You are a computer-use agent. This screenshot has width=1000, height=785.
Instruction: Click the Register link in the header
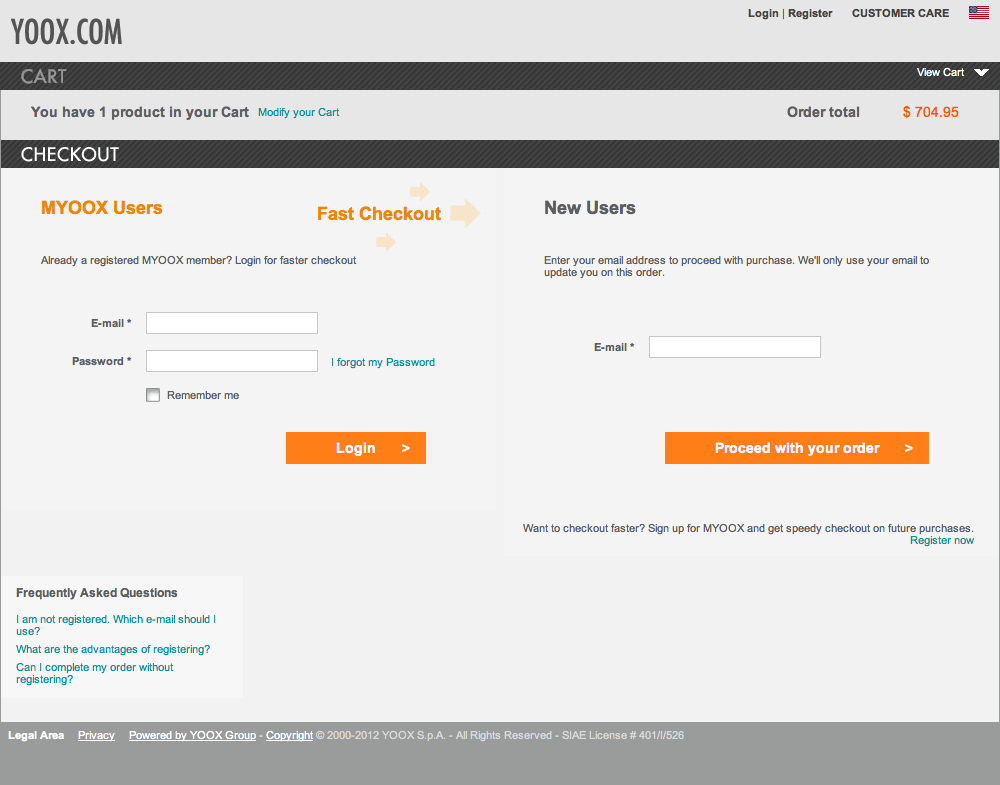tap(810, 13)
